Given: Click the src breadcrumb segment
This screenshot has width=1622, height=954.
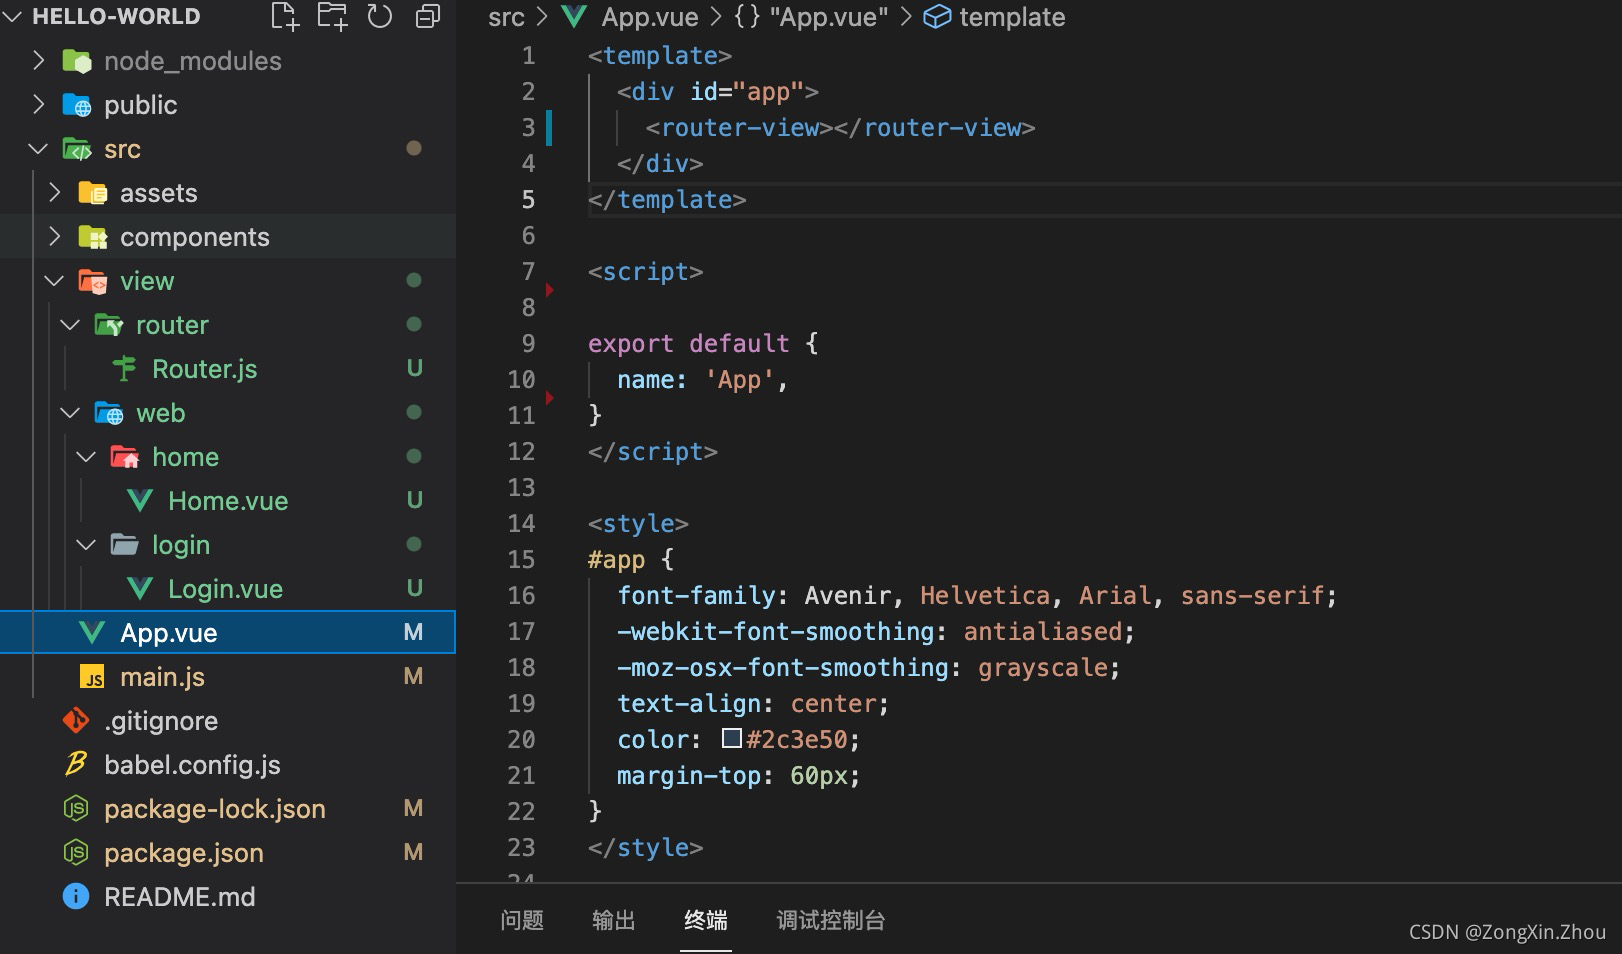Looking at the screenshot, I should tap(506, 17).
